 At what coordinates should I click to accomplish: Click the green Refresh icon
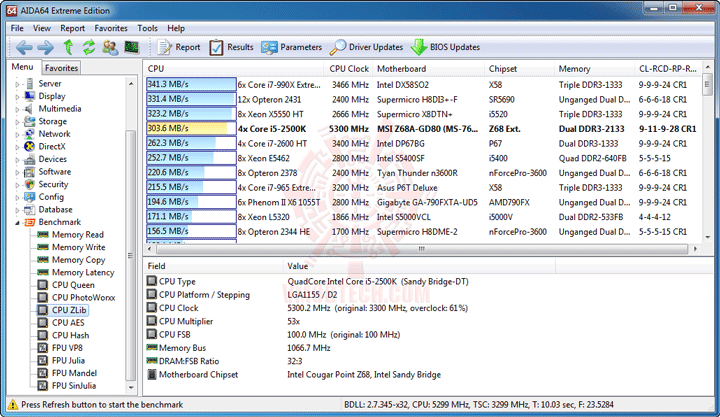coord(89,47)
